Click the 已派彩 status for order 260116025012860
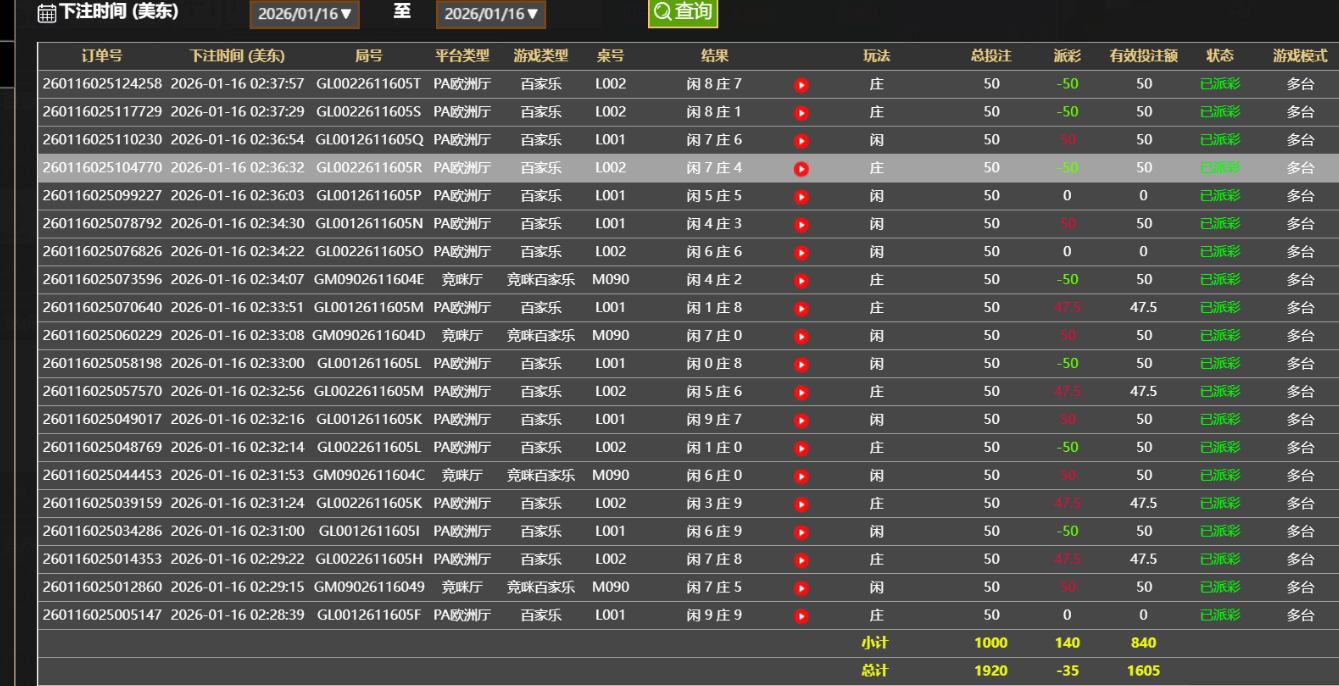 click(x=1219, y=588)
